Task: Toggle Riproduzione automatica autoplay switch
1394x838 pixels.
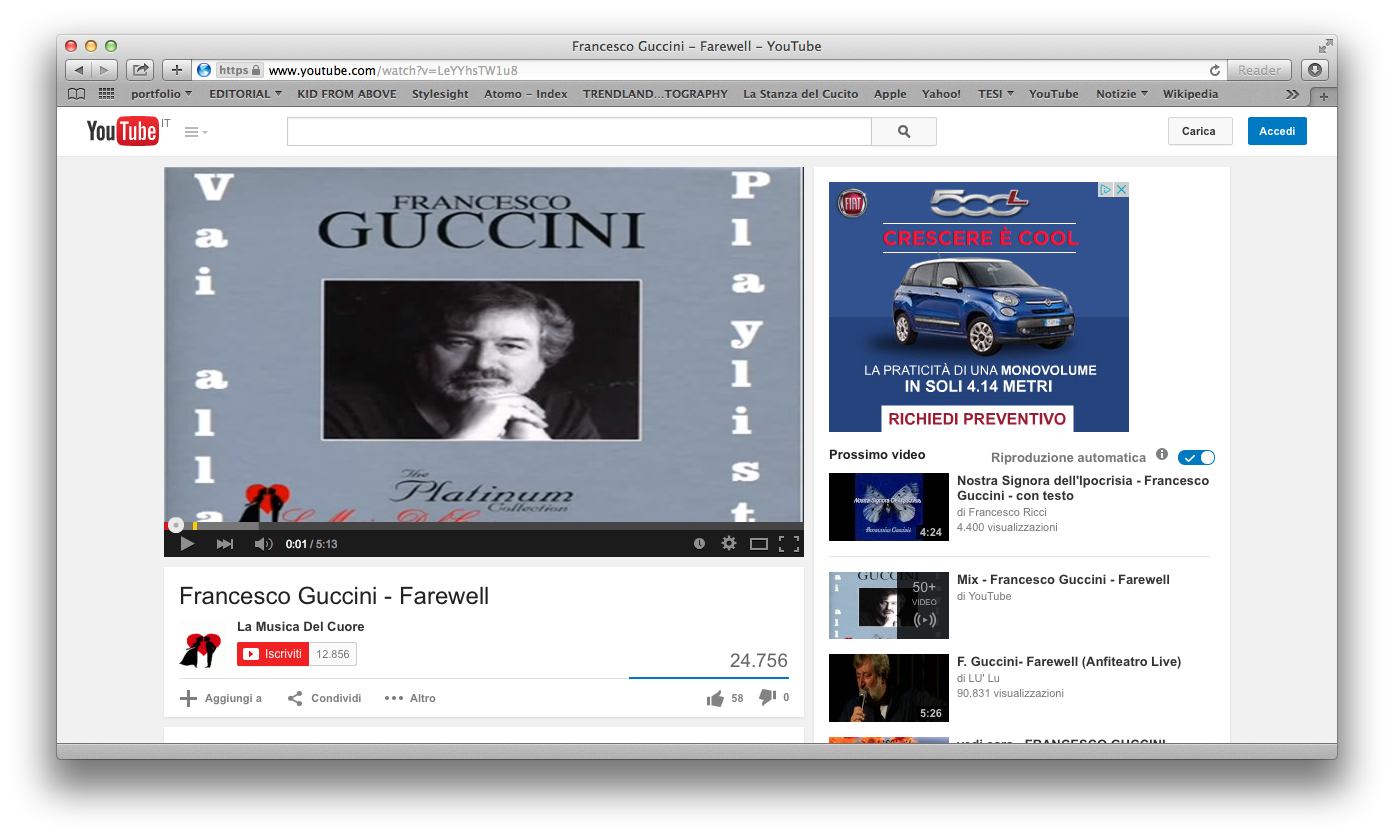Action: pyautogui.click(x=1196, y=457)
